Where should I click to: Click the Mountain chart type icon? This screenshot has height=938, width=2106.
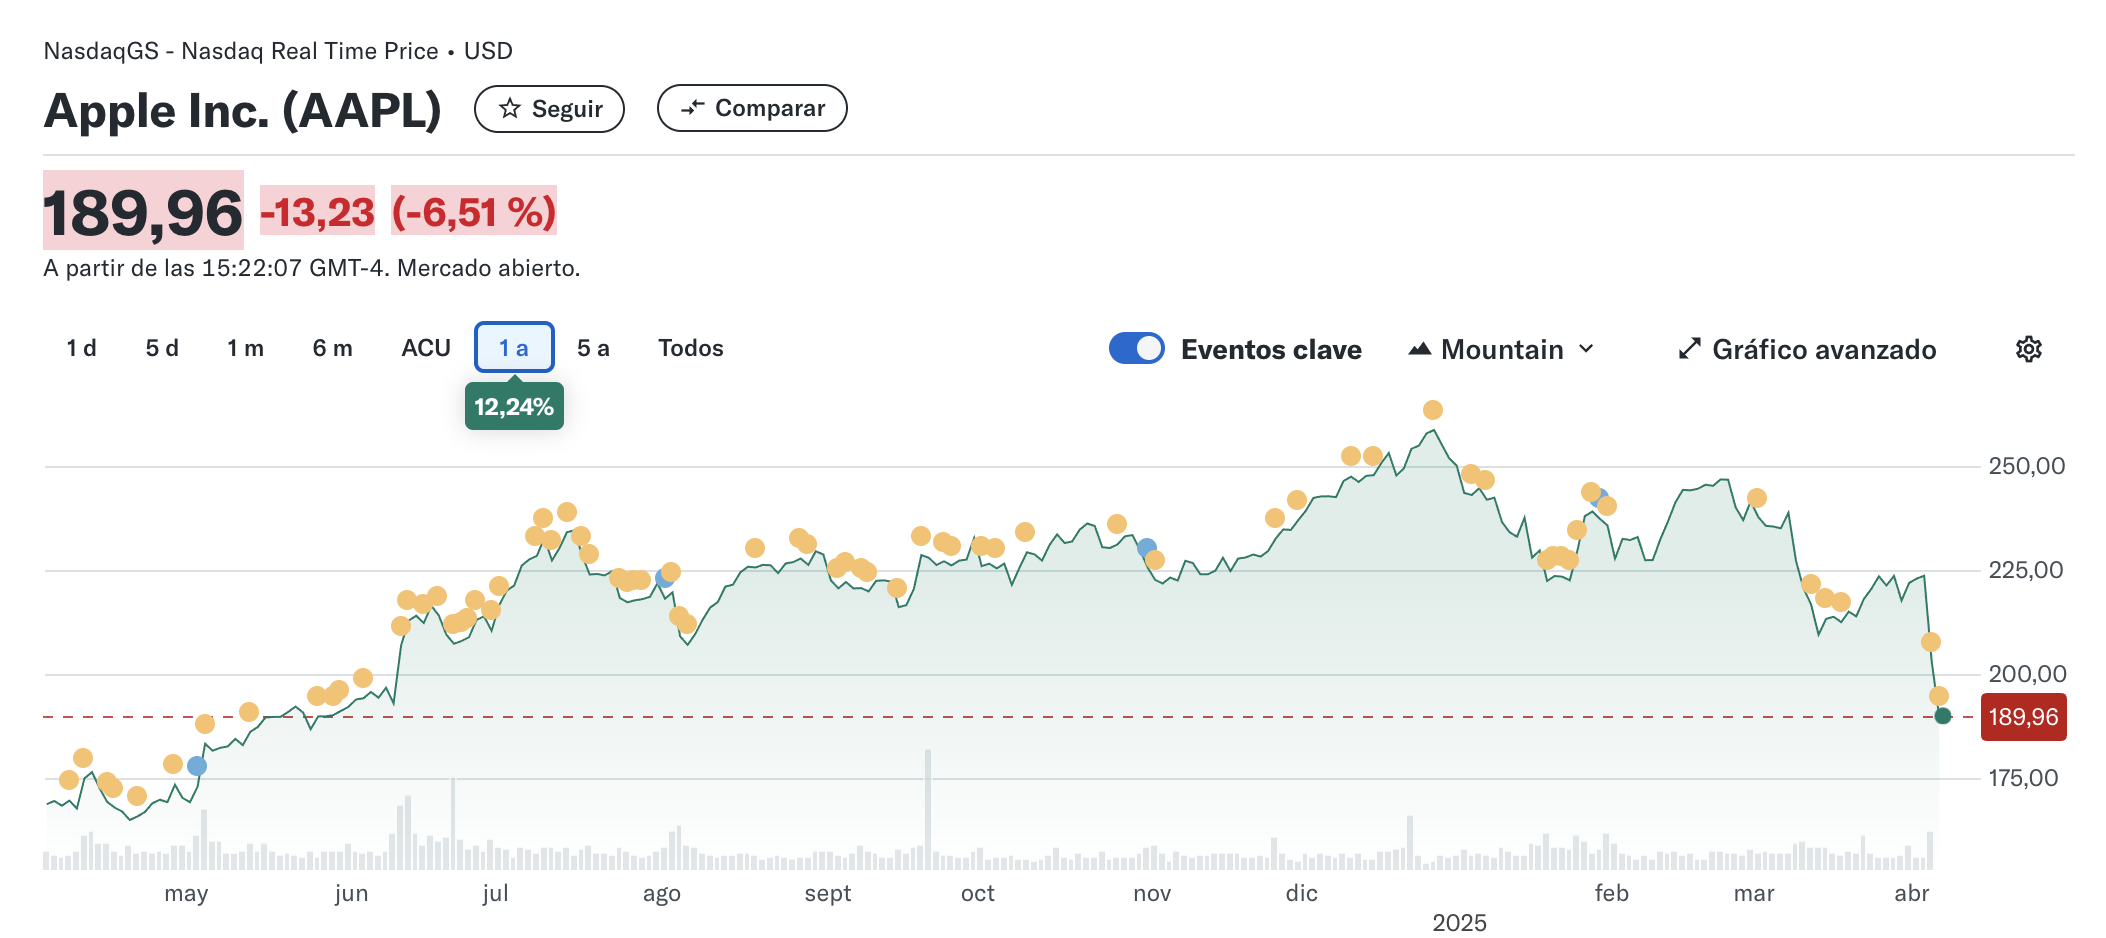pyautogui.click(x=1420, y=349)
